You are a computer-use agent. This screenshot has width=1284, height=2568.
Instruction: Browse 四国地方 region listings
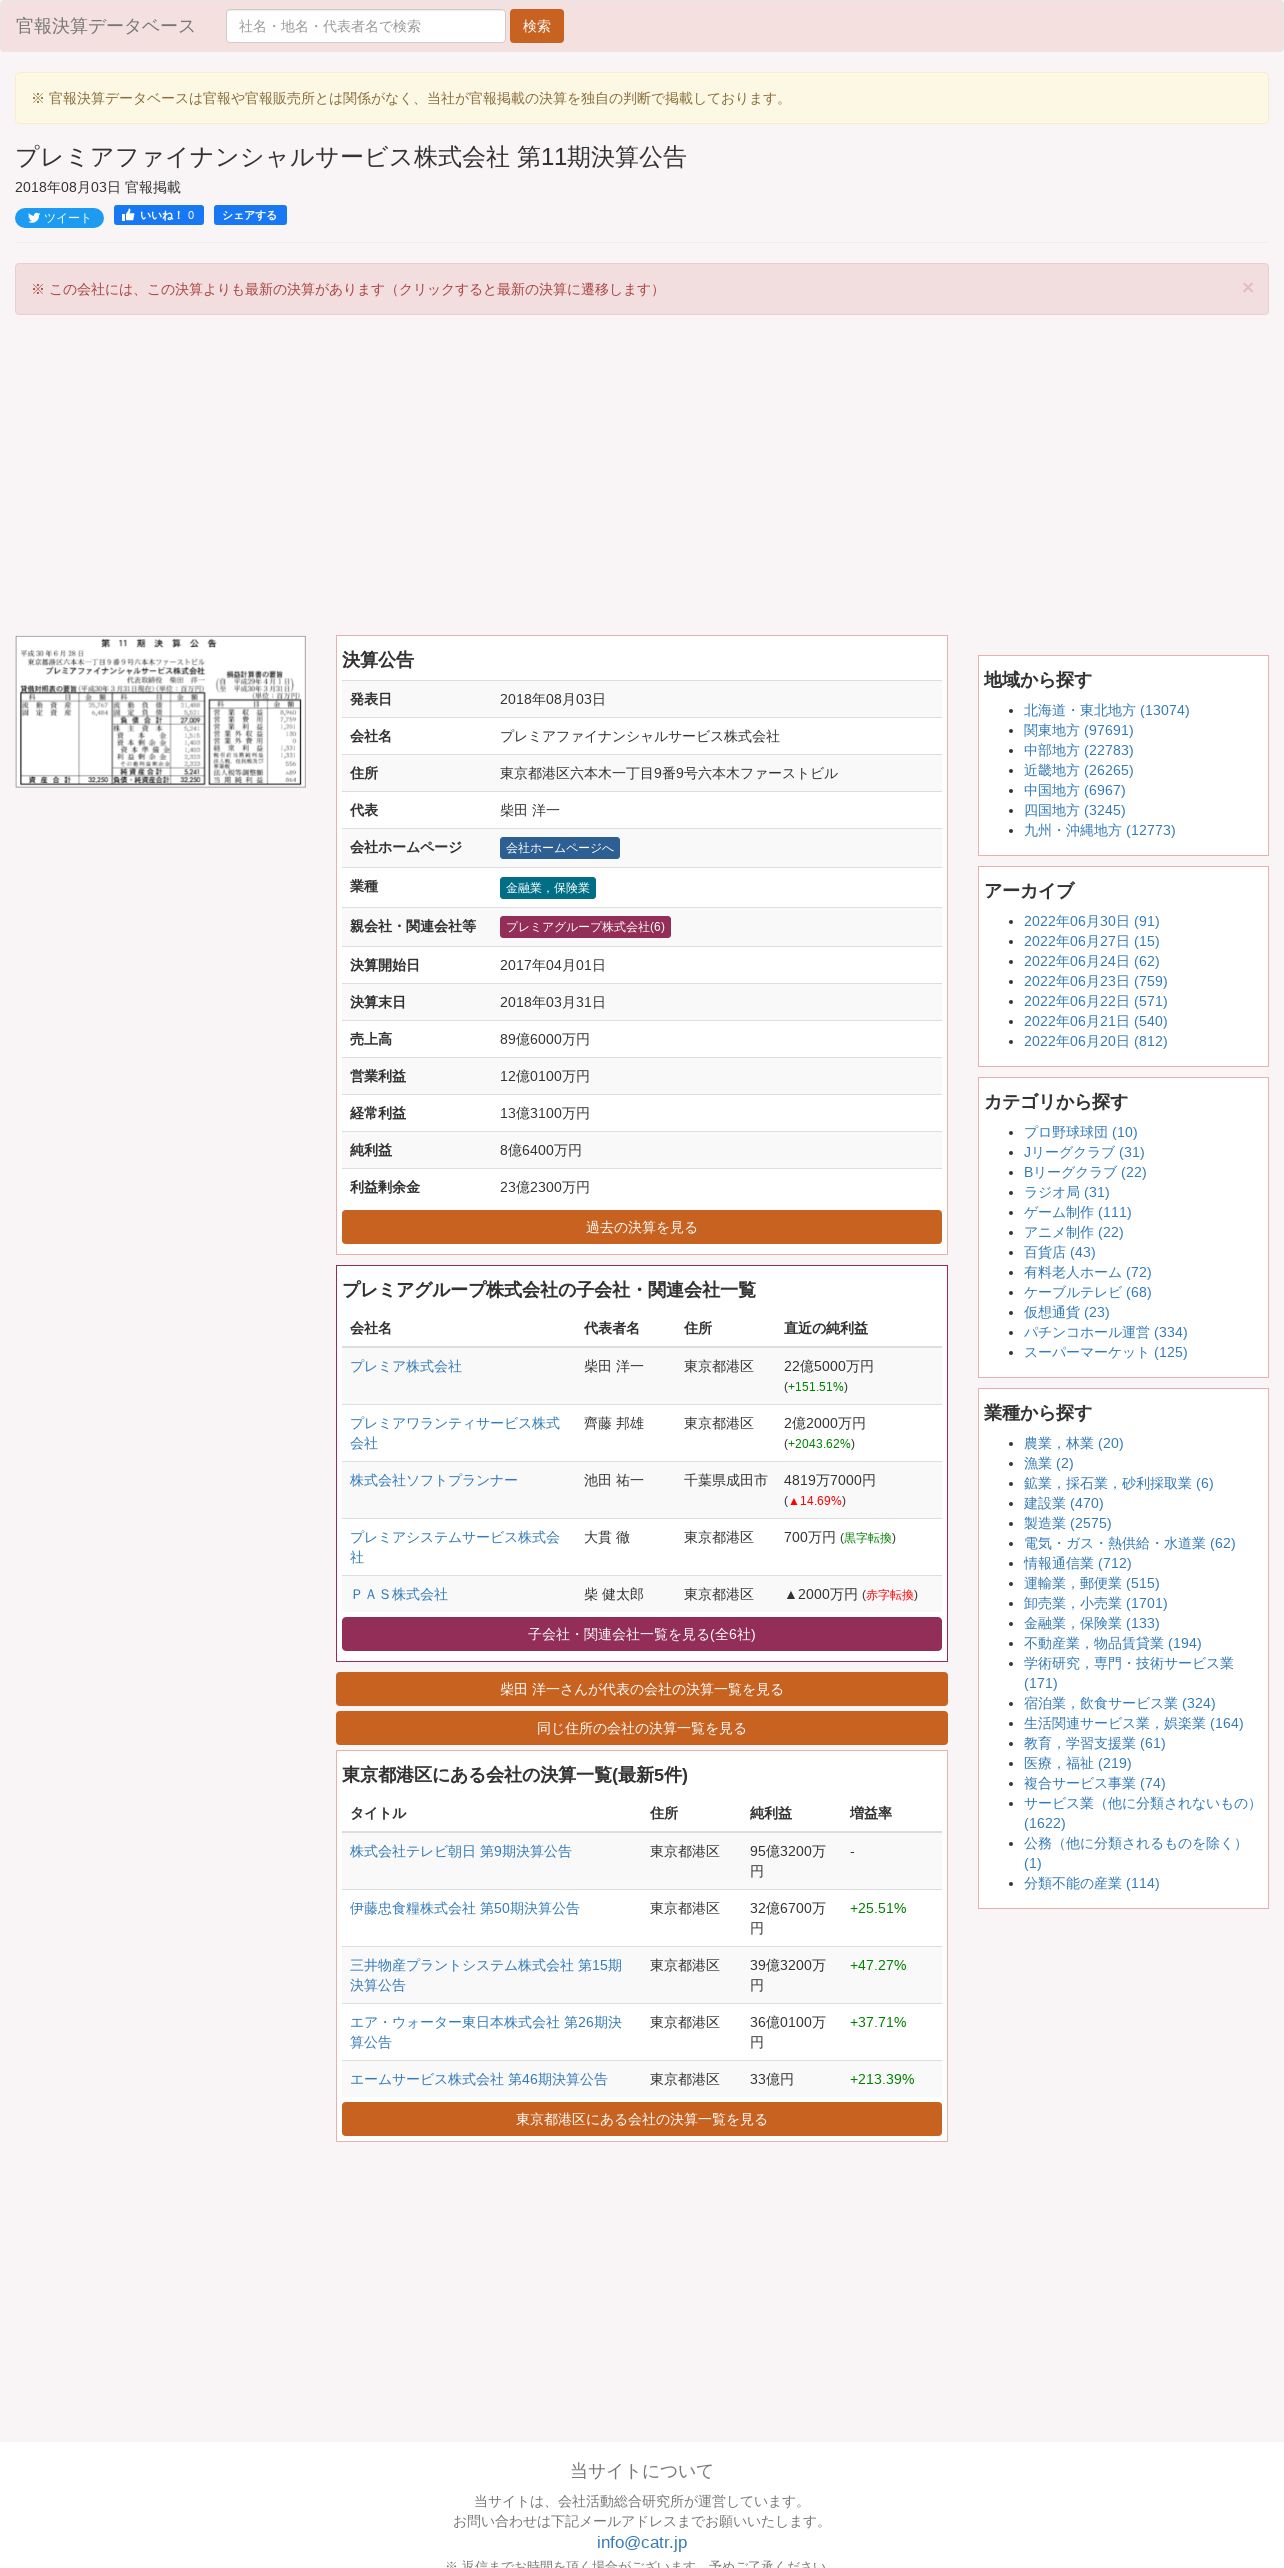click(1075, 810)
